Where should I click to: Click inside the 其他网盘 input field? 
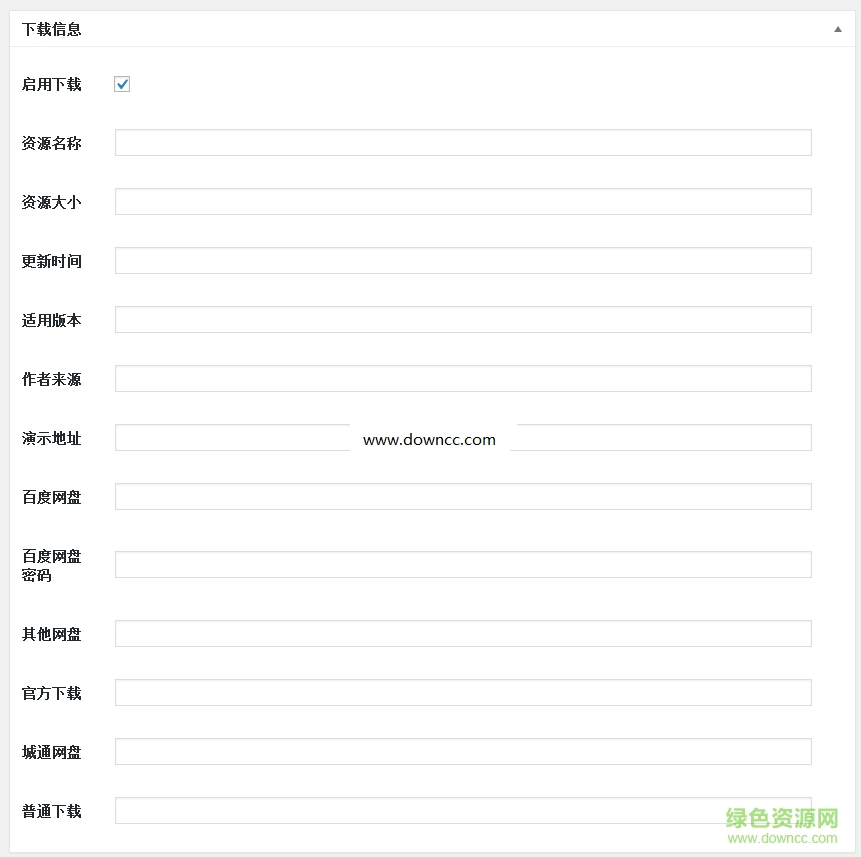point(462,633)
